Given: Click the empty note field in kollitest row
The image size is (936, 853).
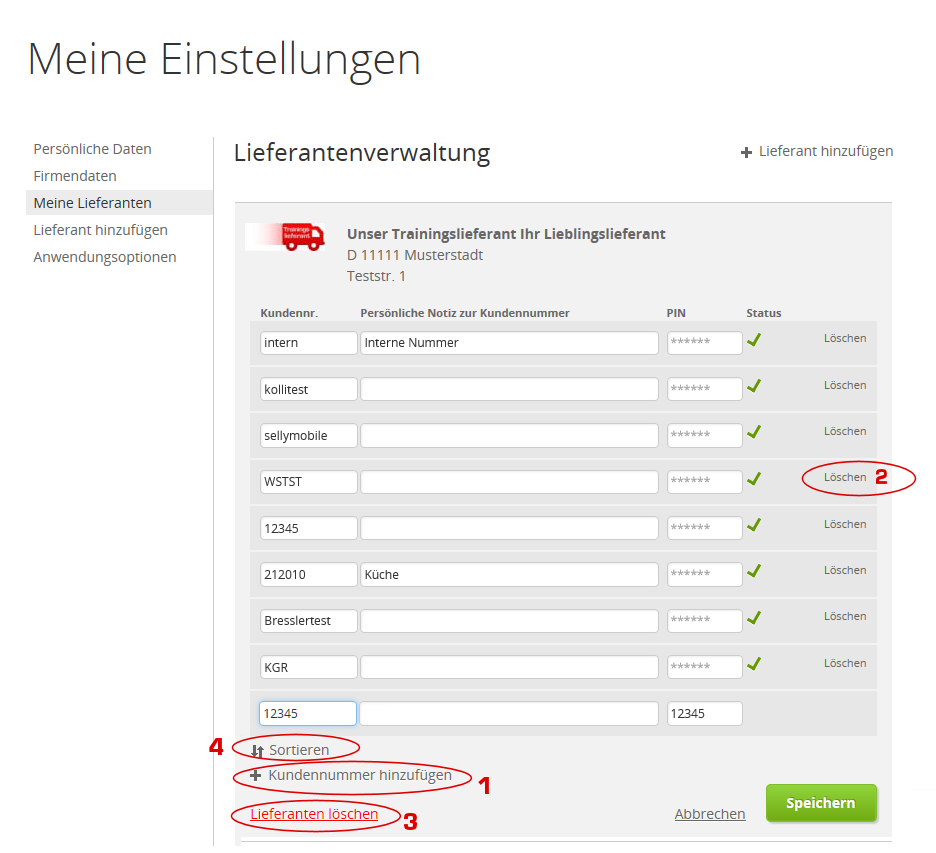Looking at the screenshot, I should (x=509, y=389).
